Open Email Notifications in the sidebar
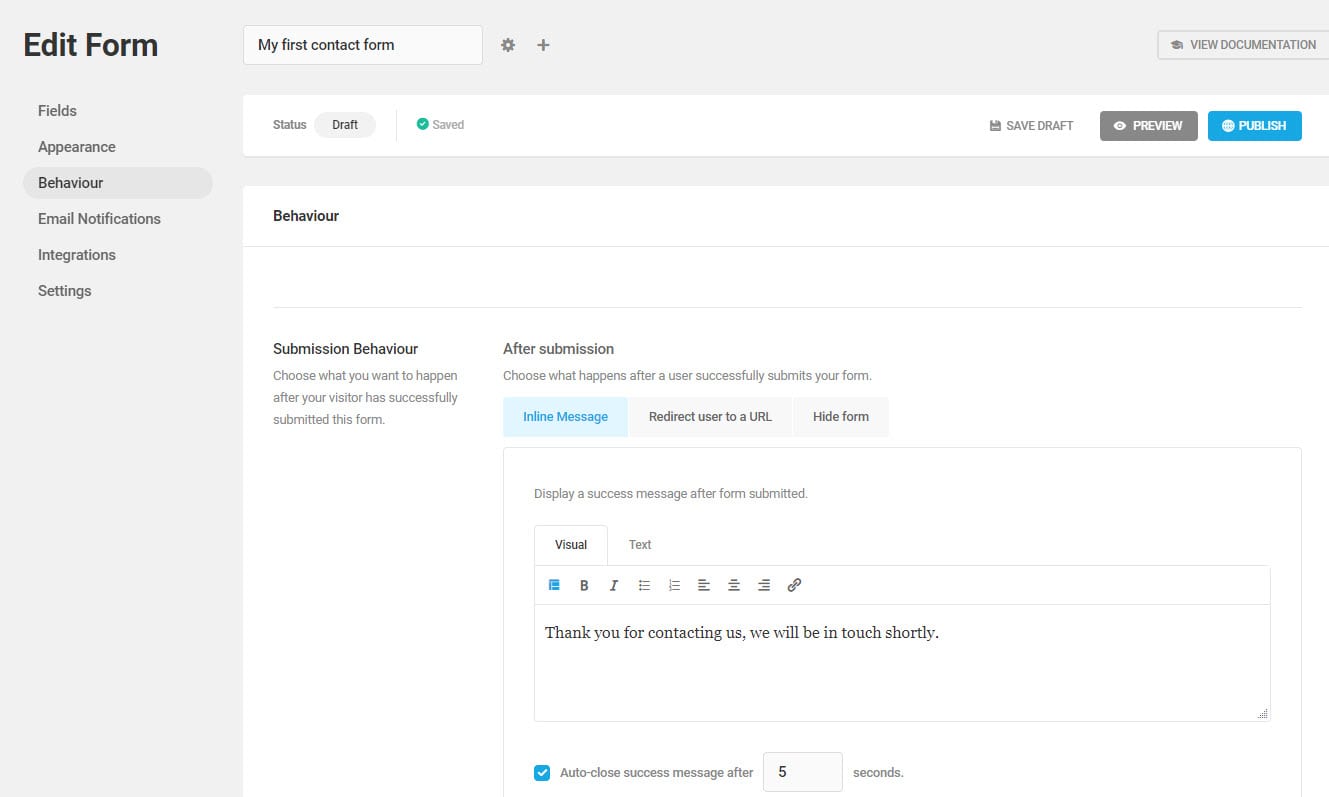The image size is (1329, 797). [99, 219]
